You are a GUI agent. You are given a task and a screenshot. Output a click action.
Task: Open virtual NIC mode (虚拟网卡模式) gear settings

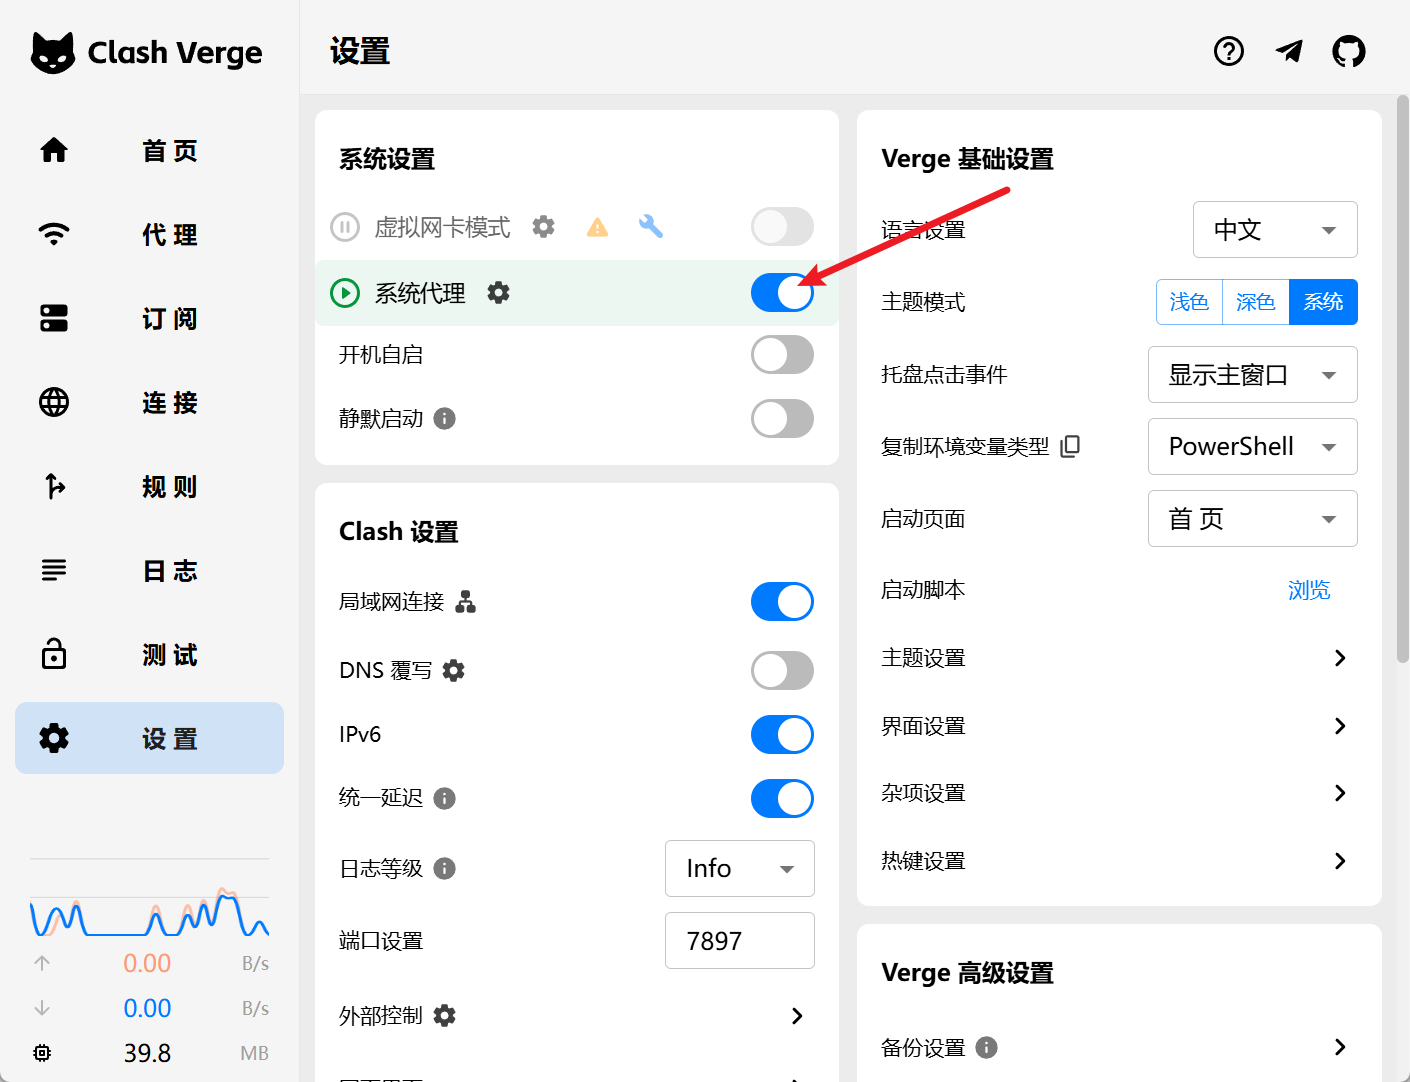pos(543,227)
